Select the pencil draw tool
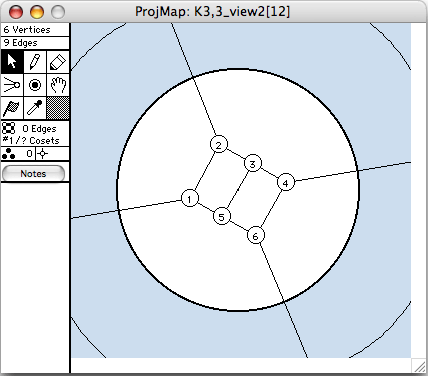Image resolution: width=428 pixels, height=376 pixels. point(35,62)
